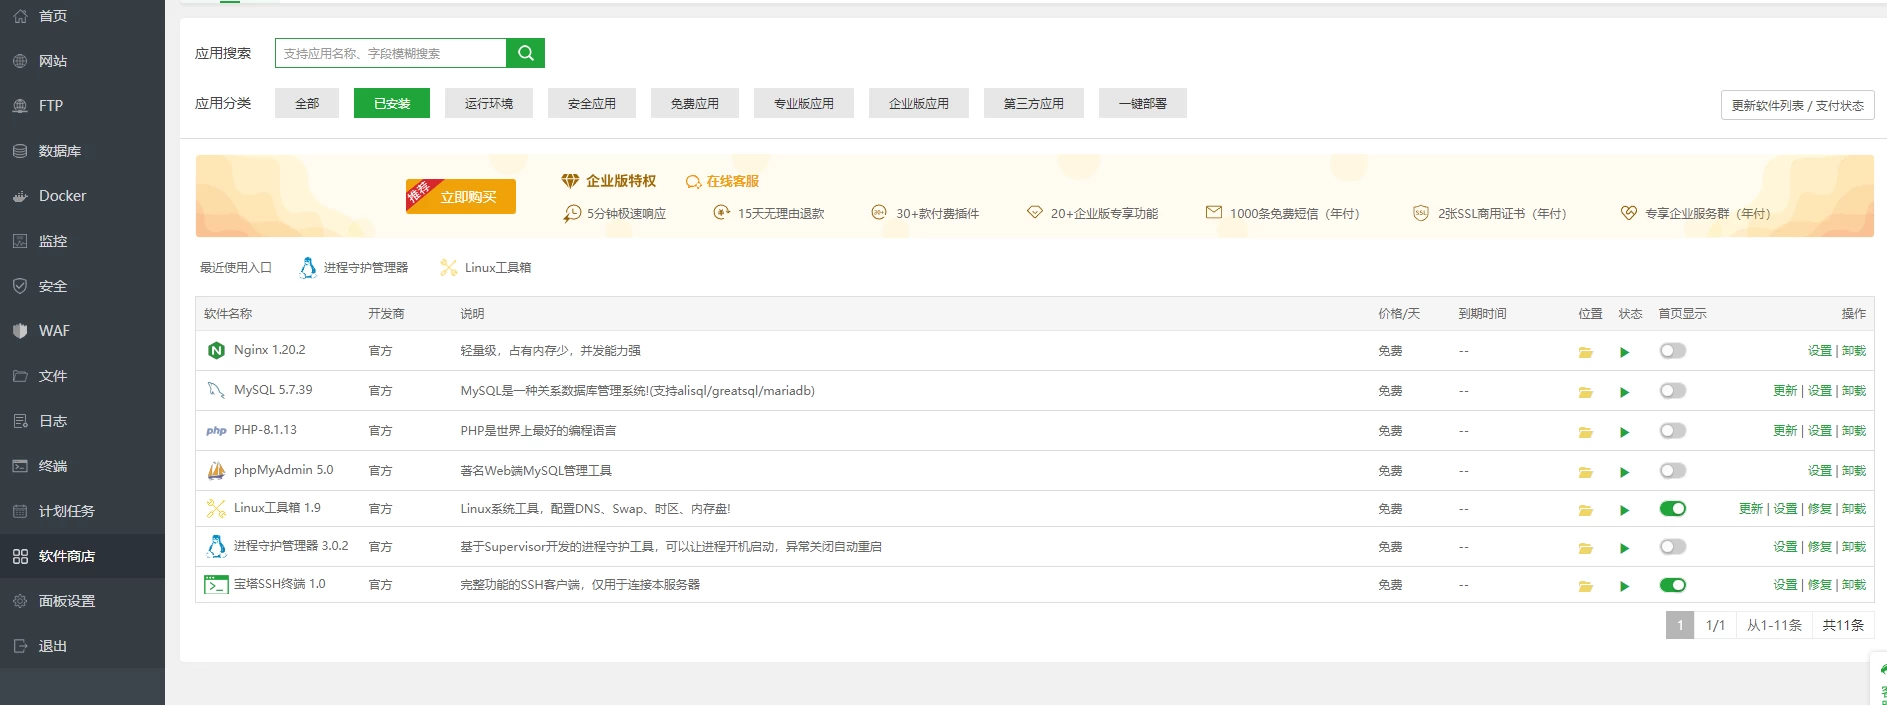This screenshot has height=705, width=1887.
Task: Select the 一键部署 category tab
Action: pos(1143,103)
